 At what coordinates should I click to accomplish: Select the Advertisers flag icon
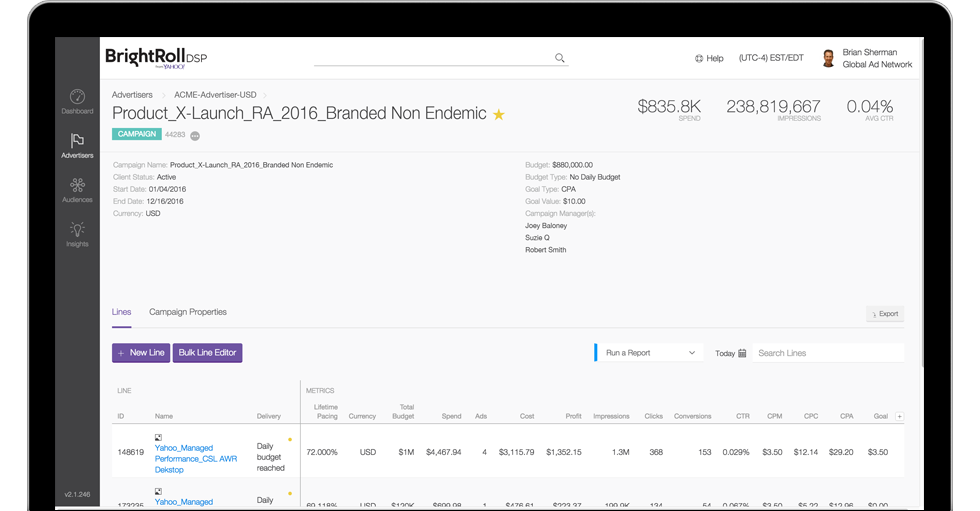(78, 141)
